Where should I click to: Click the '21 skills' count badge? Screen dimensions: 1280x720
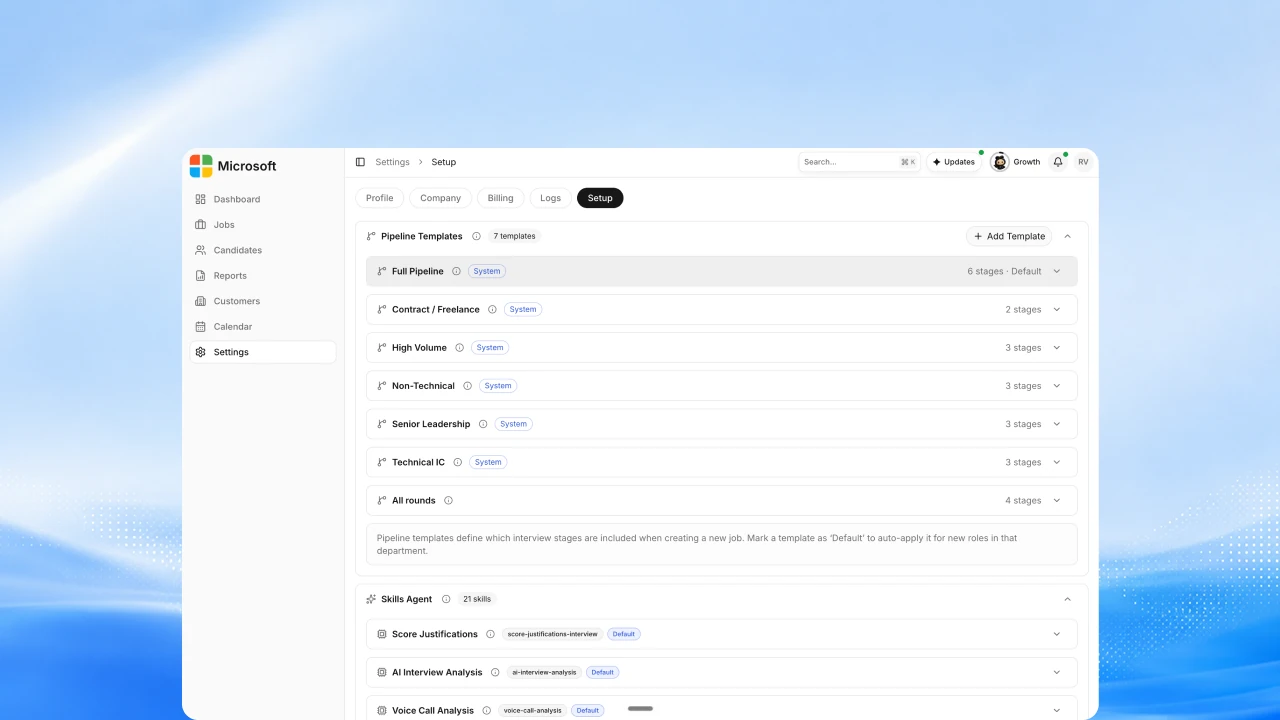pos(477,599)
